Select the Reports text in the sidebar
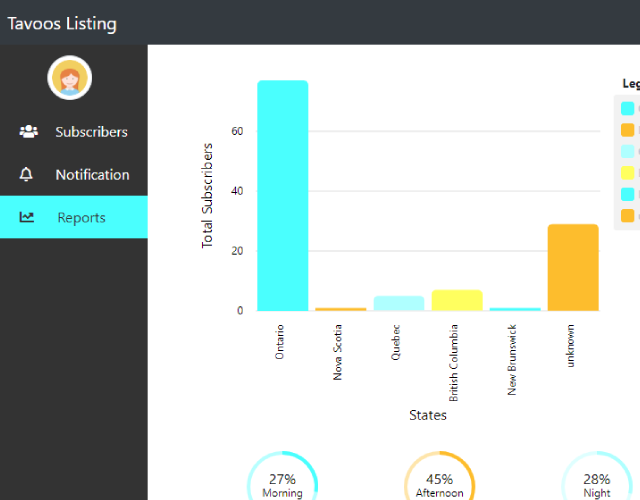The width and height of the screenshot is (640, 500). (x=81, y=217)
